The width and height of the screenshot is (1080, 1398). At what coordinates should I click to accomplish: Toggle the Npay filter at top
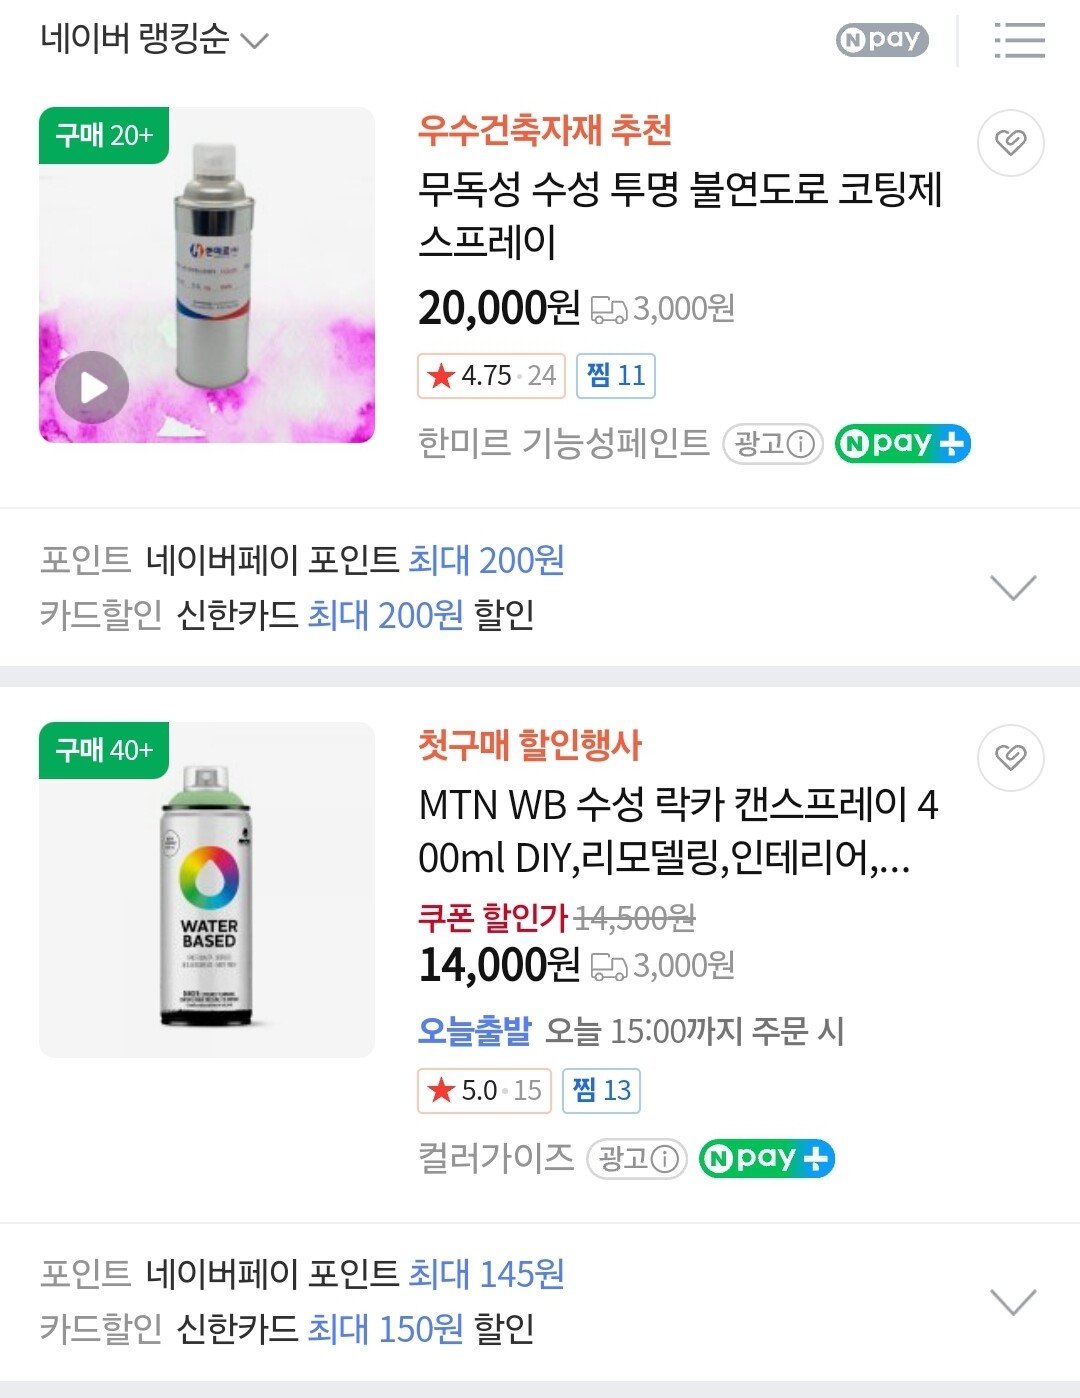(x=882, y=40)
